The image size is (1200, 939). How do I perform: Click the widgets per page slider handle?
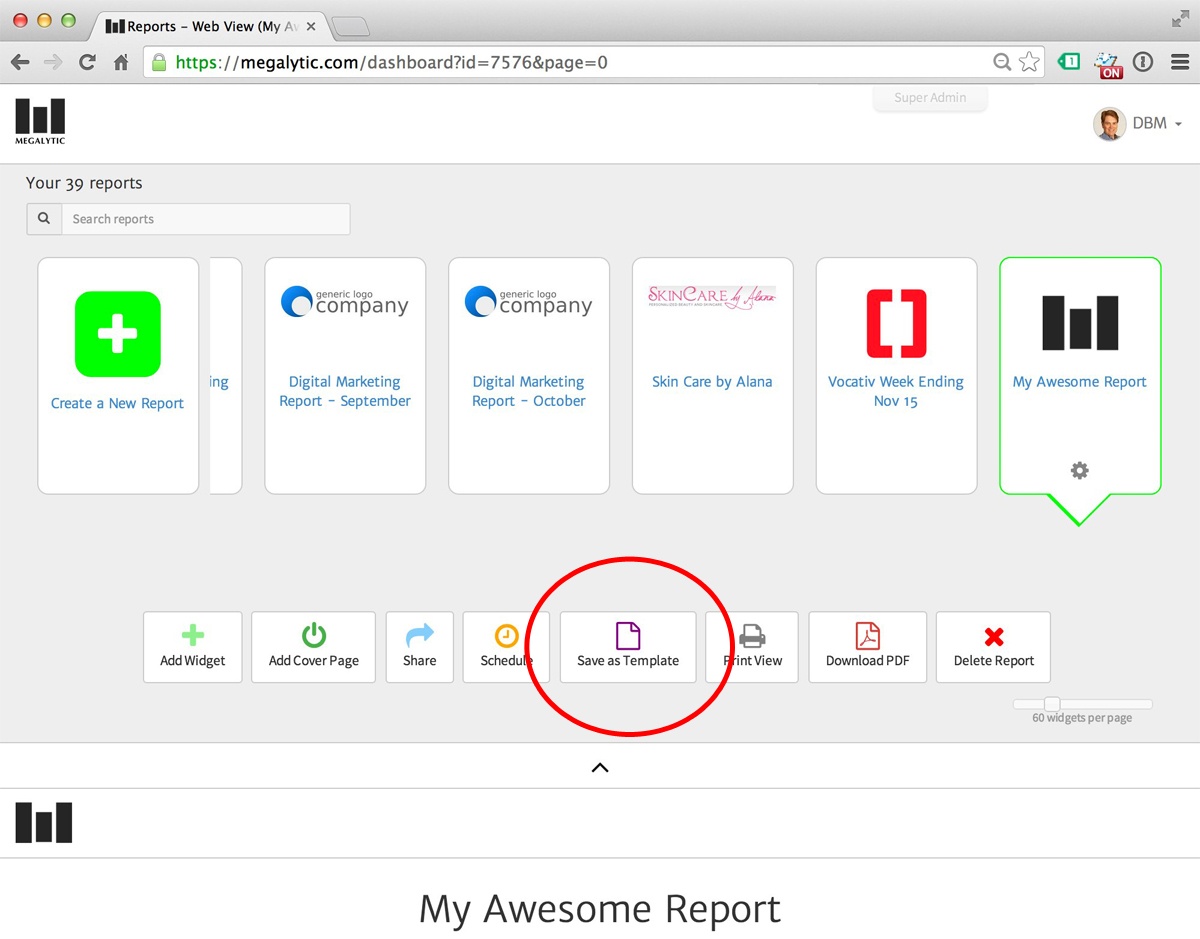click(1052, 704)
